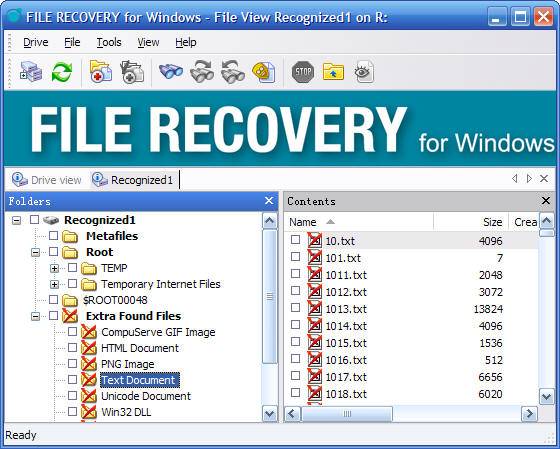The width and height of the screenshot is (560, 449).
Task: Click the recover folder icon with red cross
Action: (101, 72)
